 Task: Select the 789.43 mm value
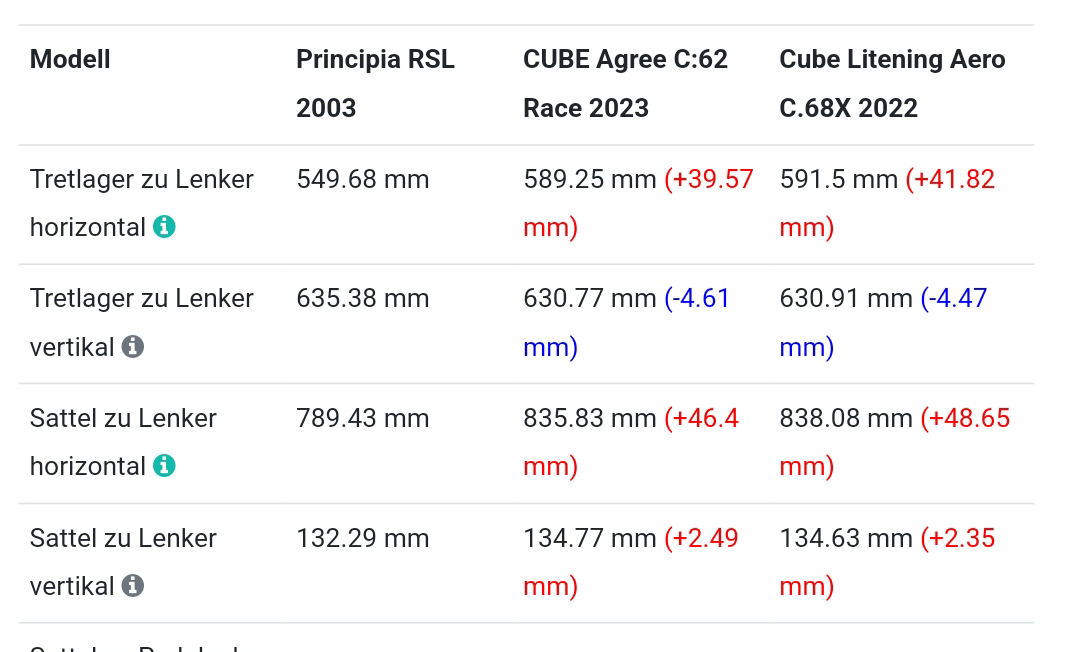[362, 419]
